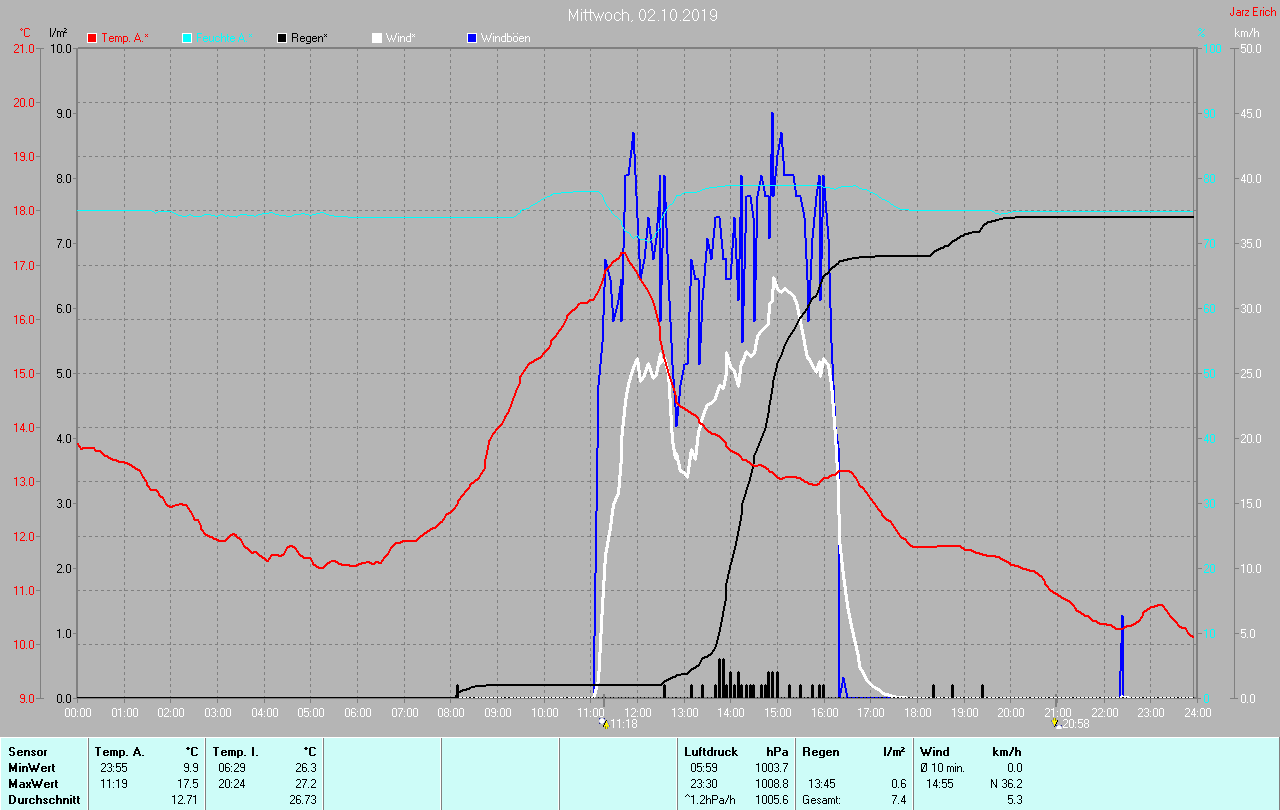Click the indoor temperature maximum 27.2
The width and height of the screenshot is (1280, 810).
point(304,784)
